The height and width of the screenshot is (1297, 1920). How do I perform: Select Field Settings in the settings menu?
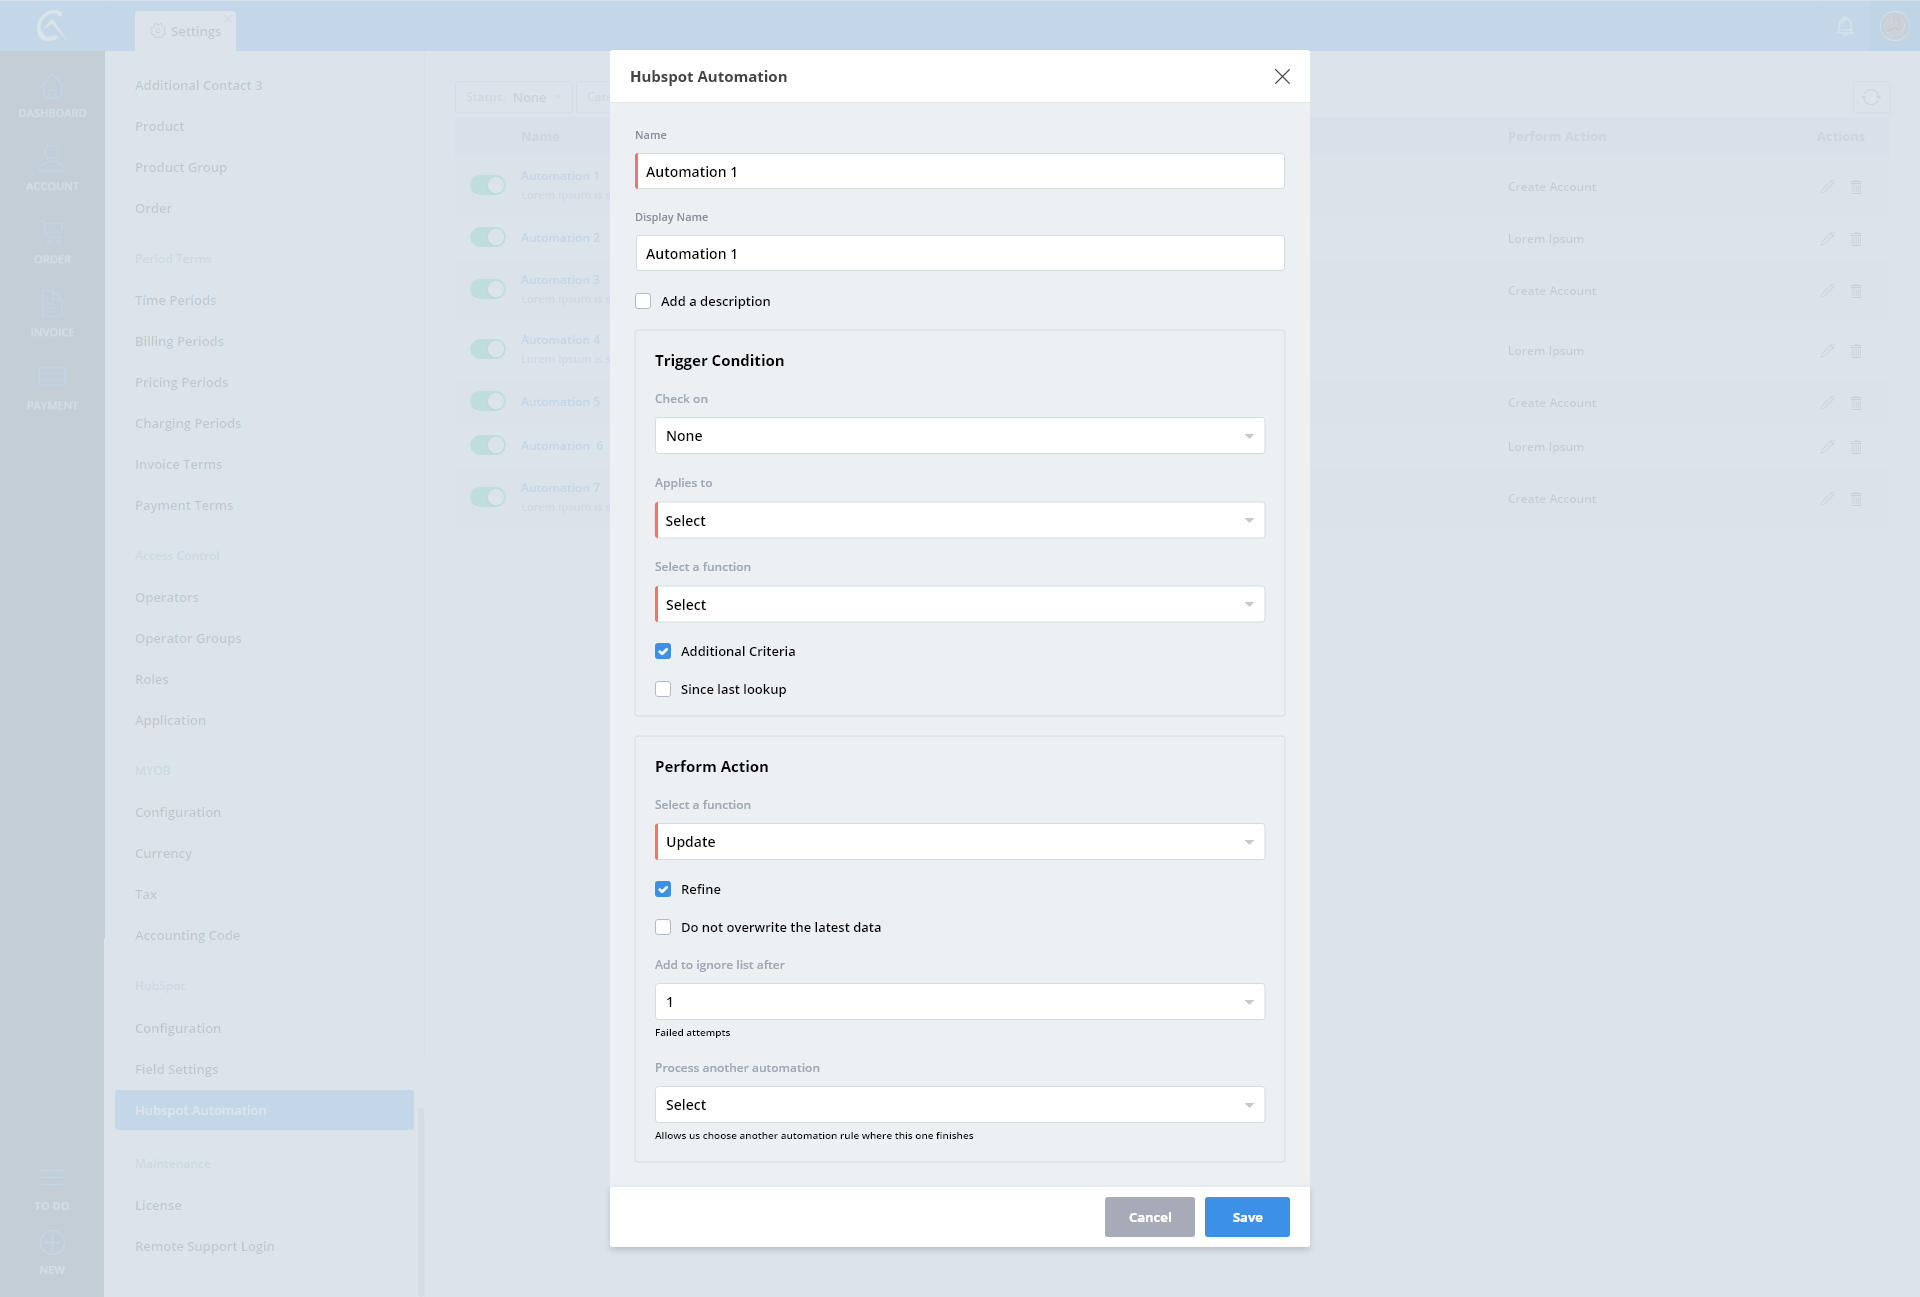[x=176, y=1069]
